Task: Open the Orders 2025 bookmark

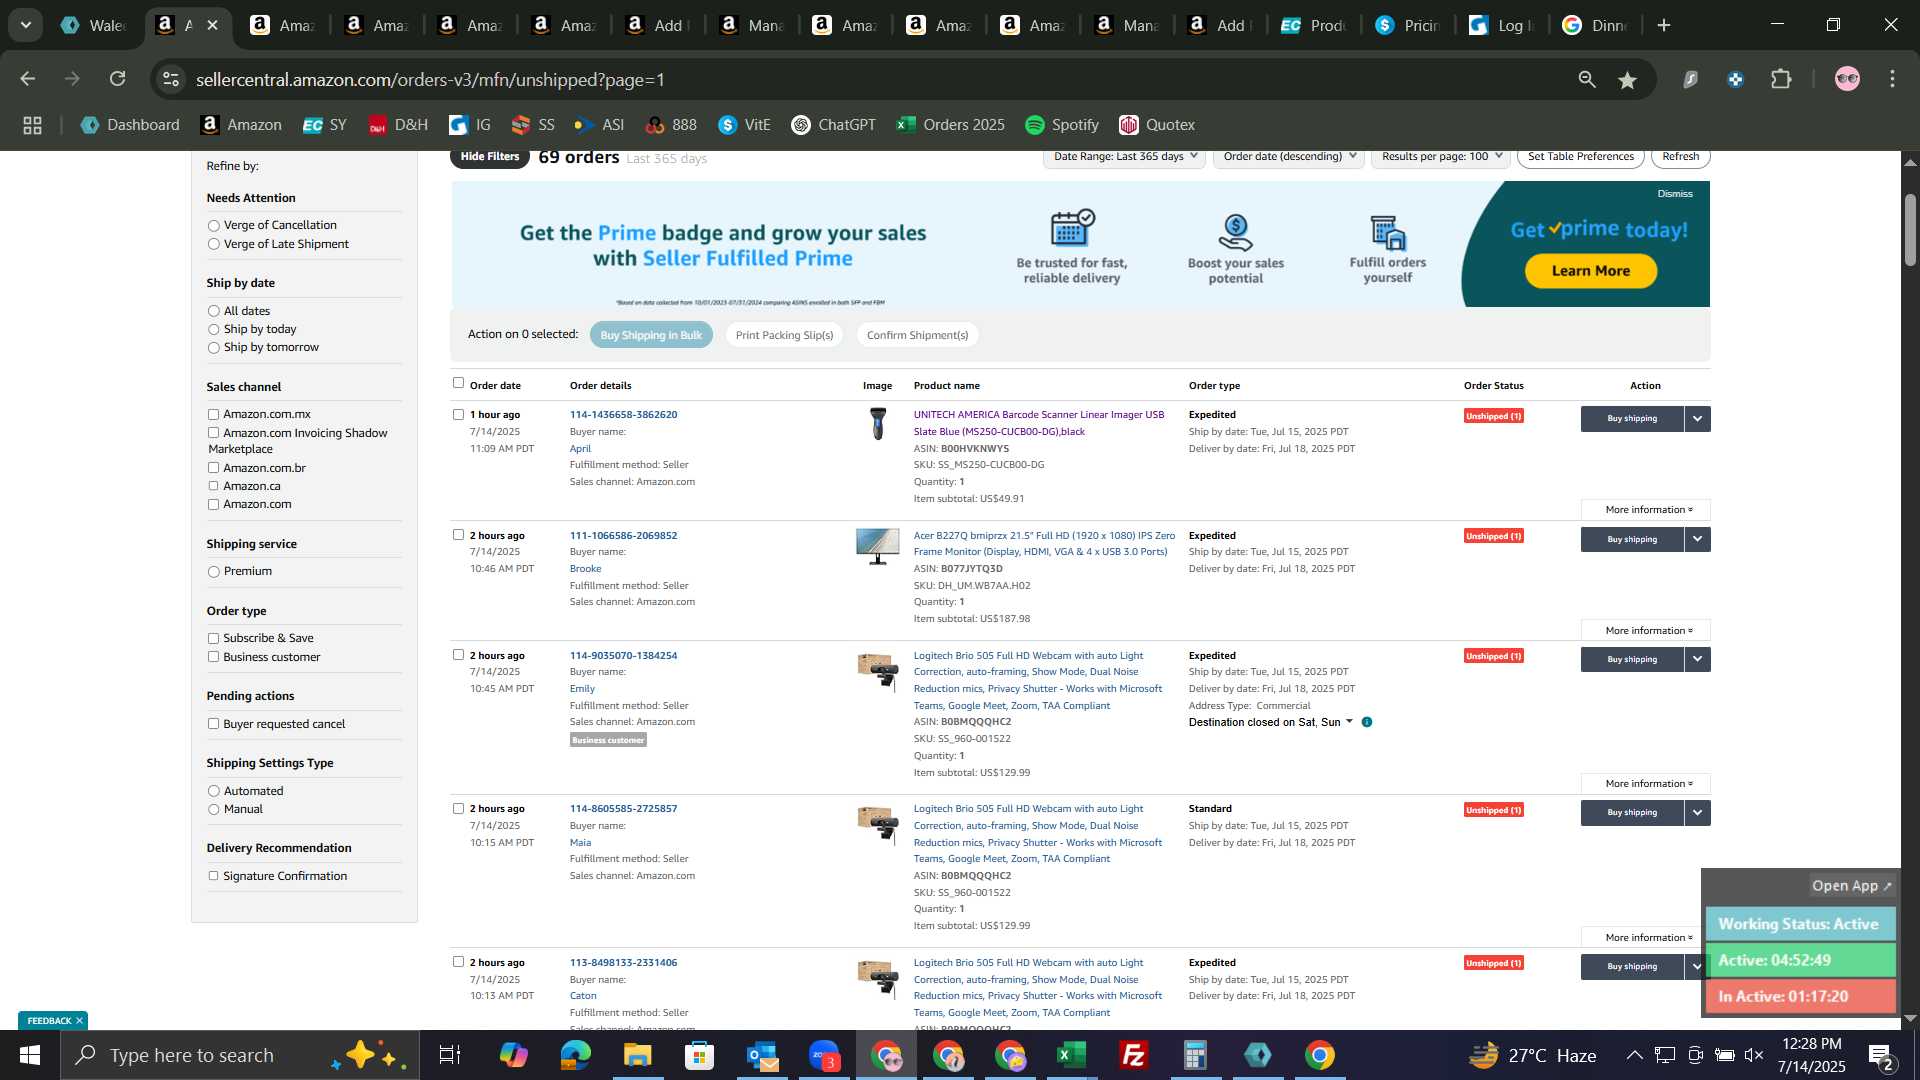Action: pos(951,125)
